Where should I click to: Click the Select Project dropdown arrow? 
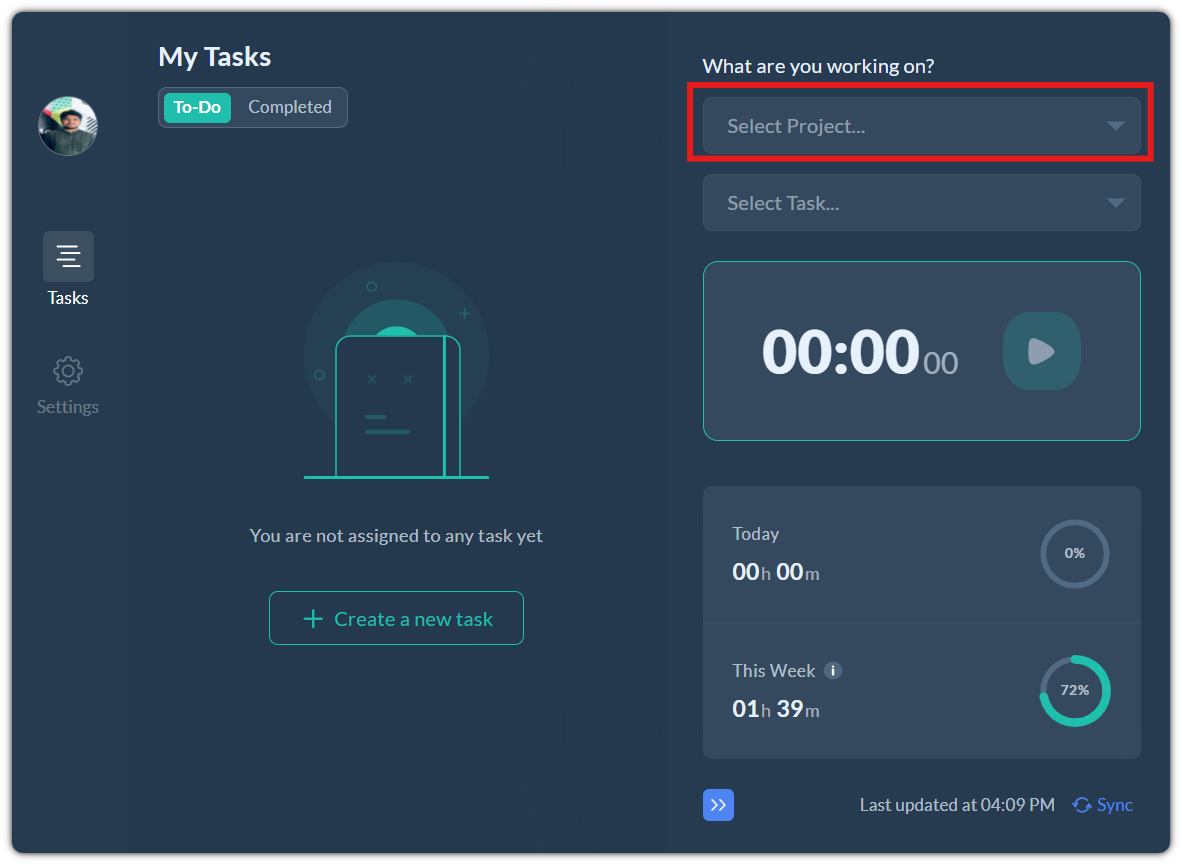(x=1116, y=126)
